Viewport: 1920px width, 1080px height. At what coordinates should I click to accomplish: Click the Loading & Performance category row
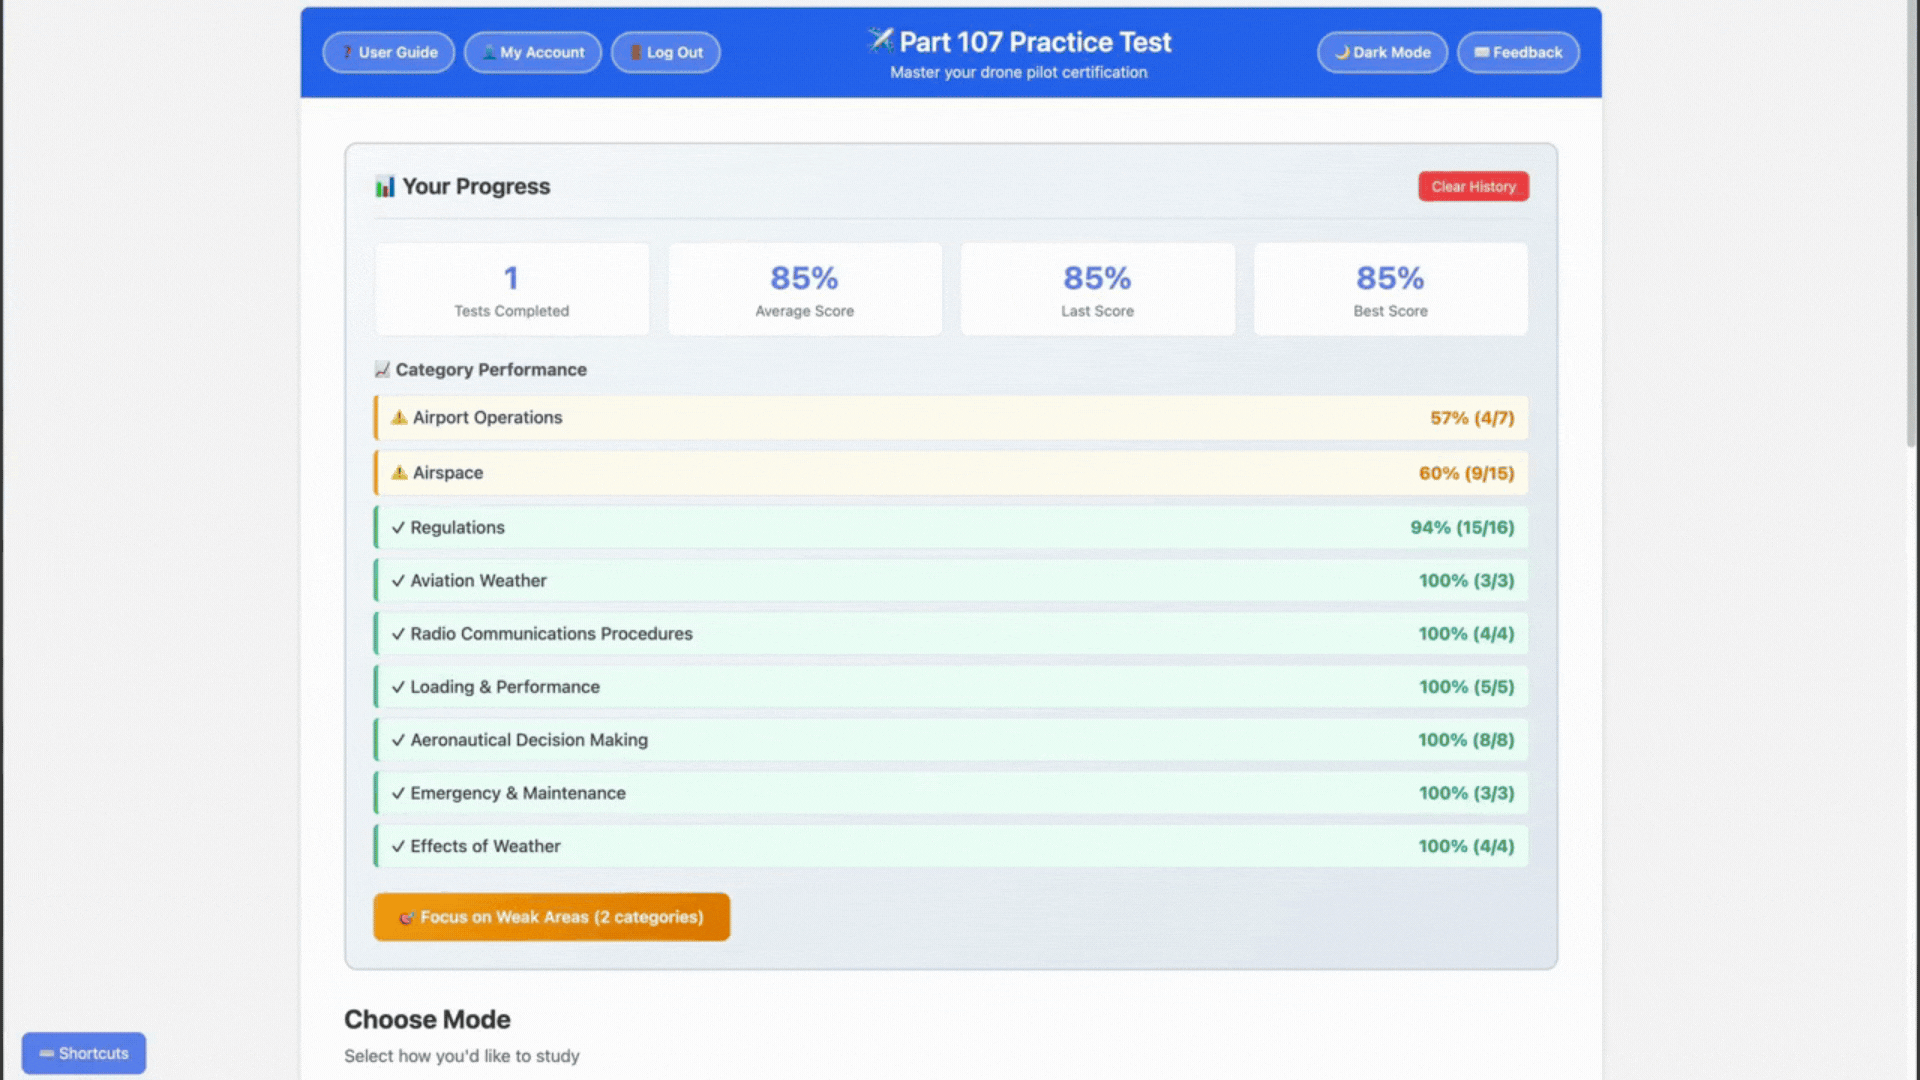[x=950, y=687]
